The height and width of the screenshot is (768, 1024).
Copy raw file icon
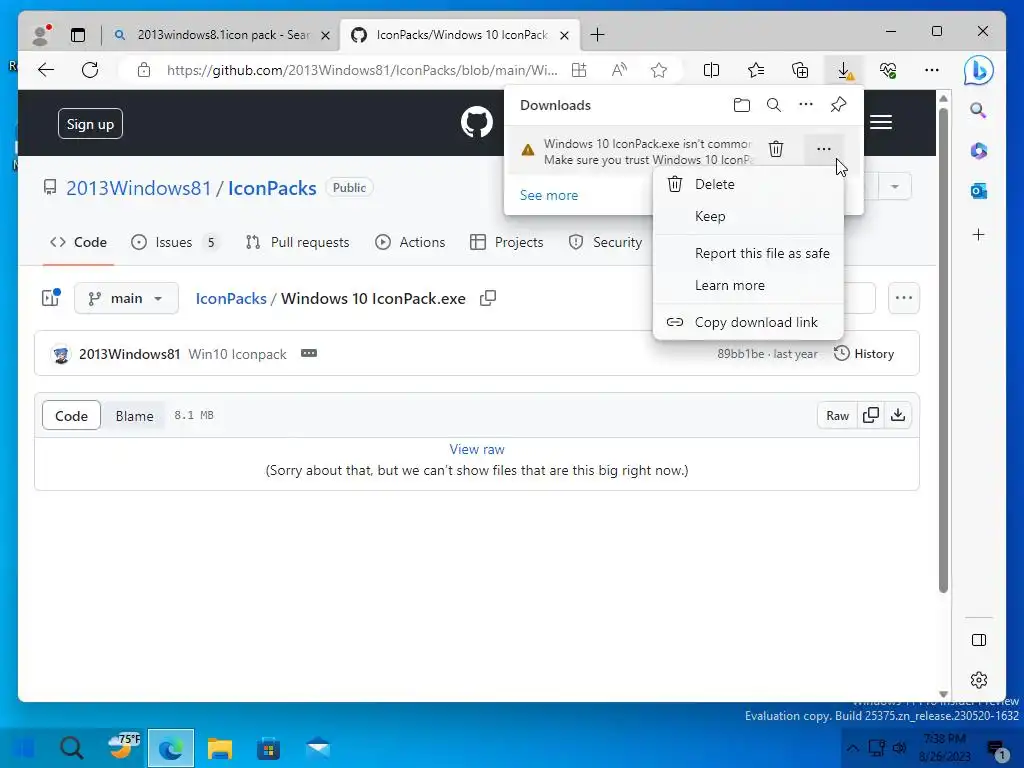click(871, 415)
